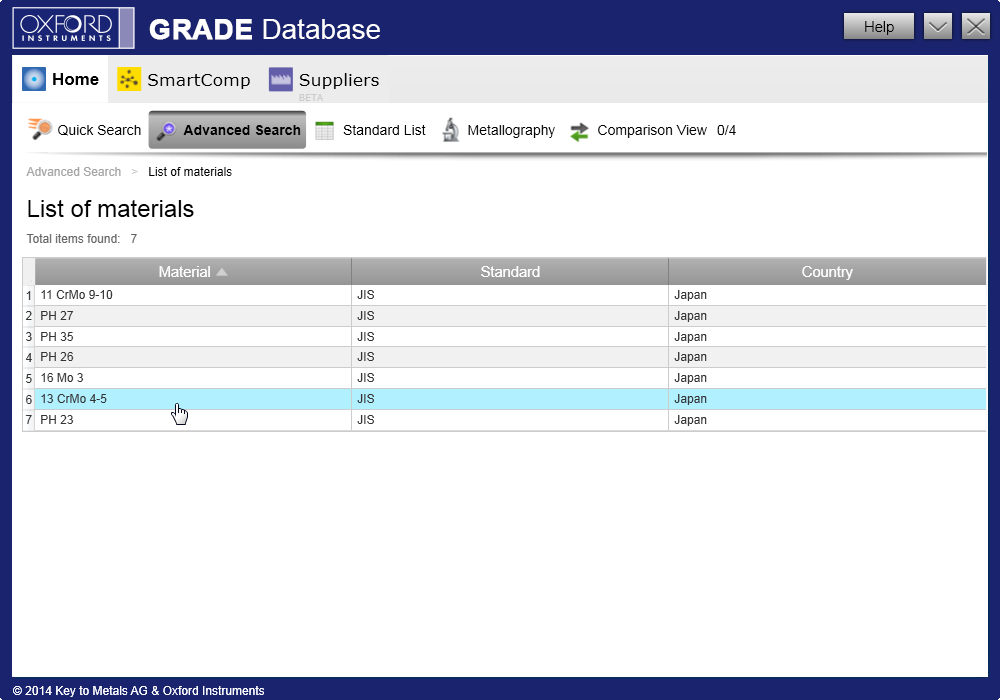Go back via Advanced Search breadcrumb

pos(73,171)
